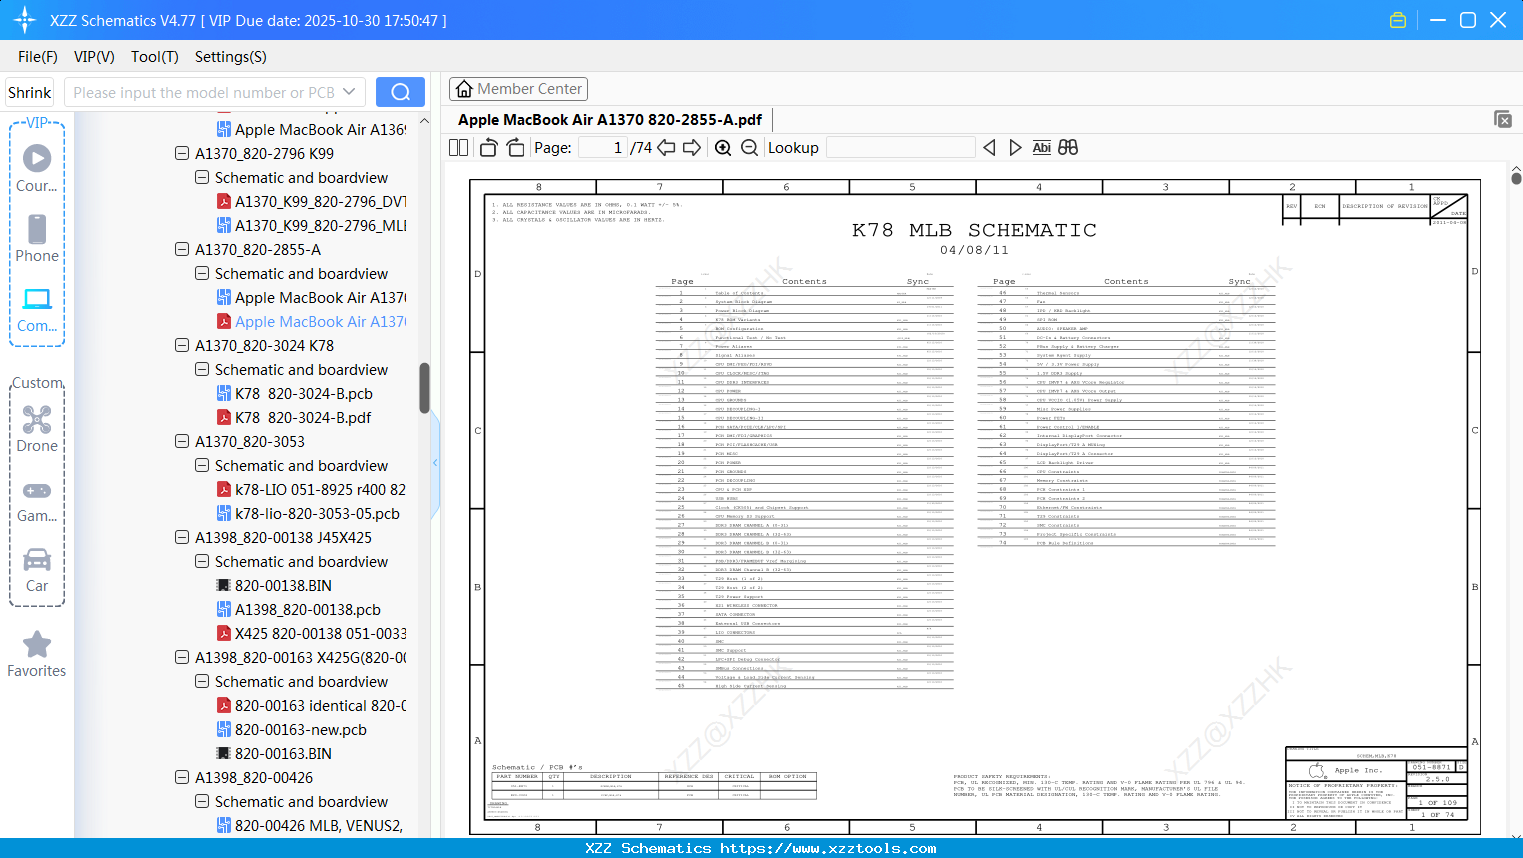The image size is (1523, 858).
Task: Collapse Schematic and boardview under A1370_820-3053
Action: pyautogui.click(x=202, y=465)
